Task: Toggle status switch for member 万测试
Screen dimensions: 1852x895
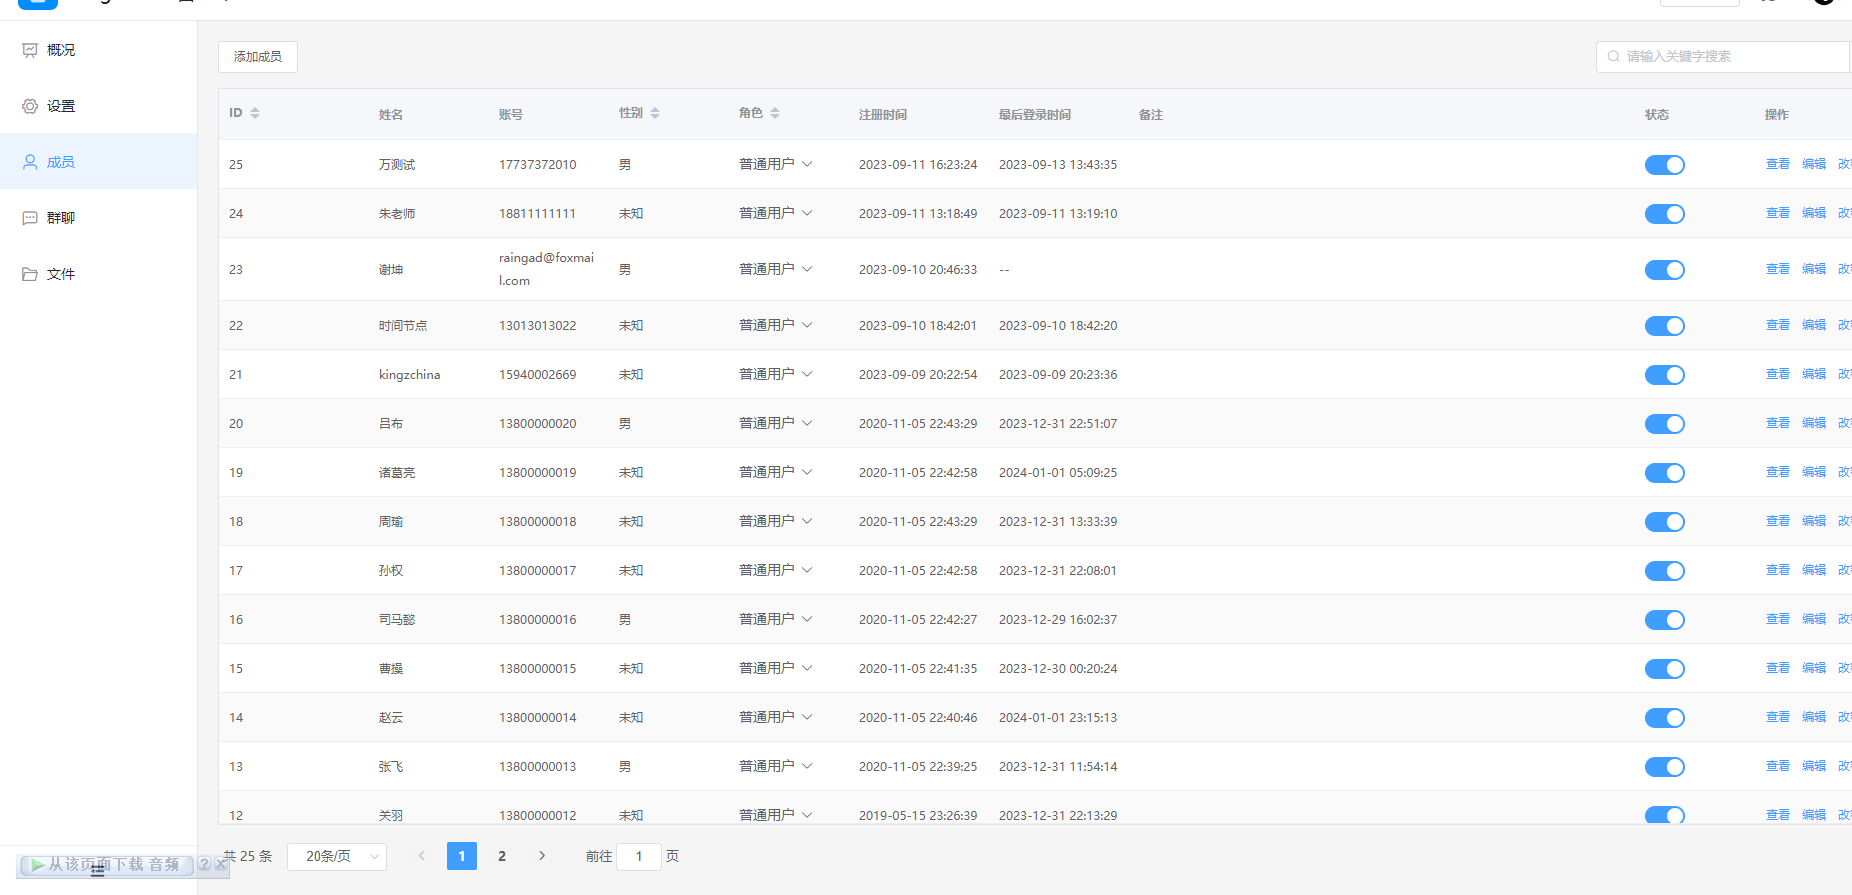Action: pyautogui.click(x=1664, y=165)
